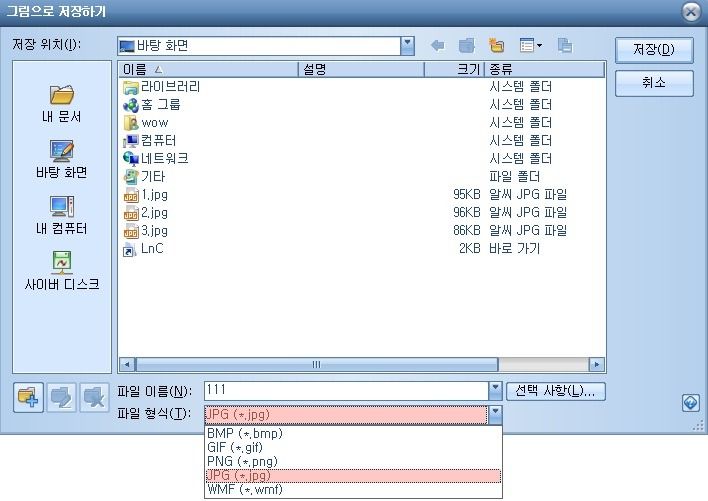Click the scroll right arrow

pyautogui.click(x=597, y=364)
